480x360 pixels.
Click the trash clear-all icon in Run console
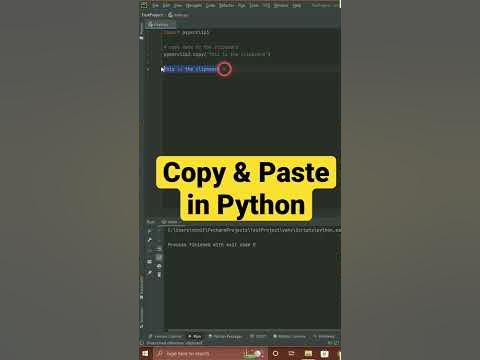(x=159, y=275)
